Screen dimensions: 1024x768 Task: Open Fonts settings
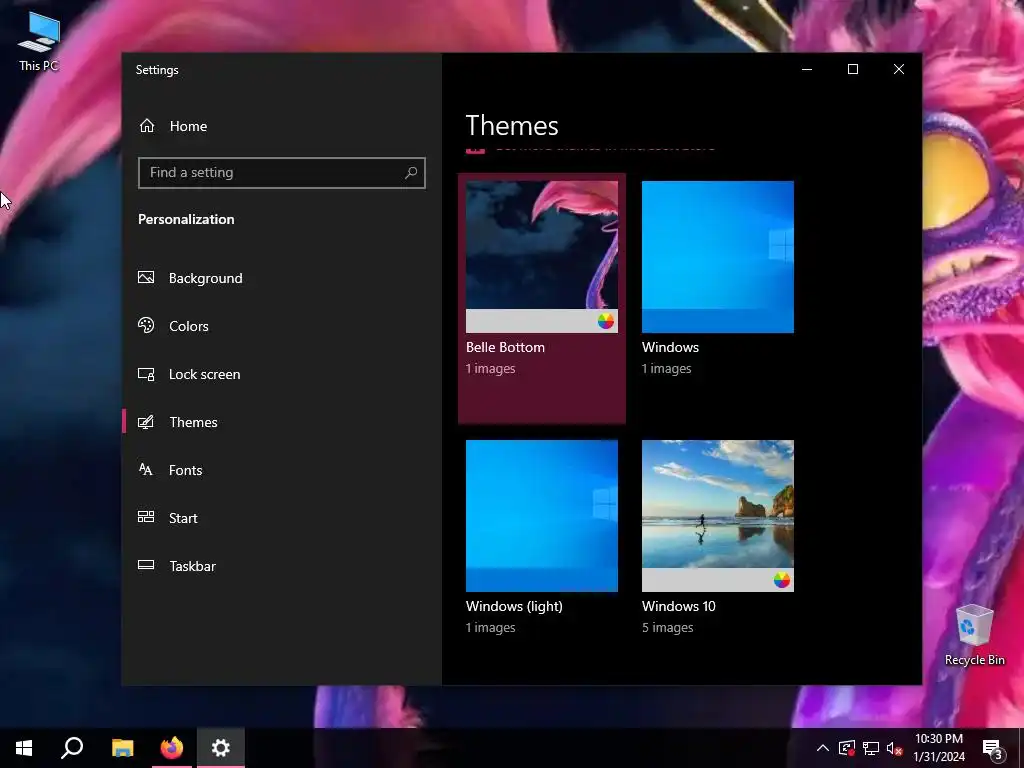point(281,470)
